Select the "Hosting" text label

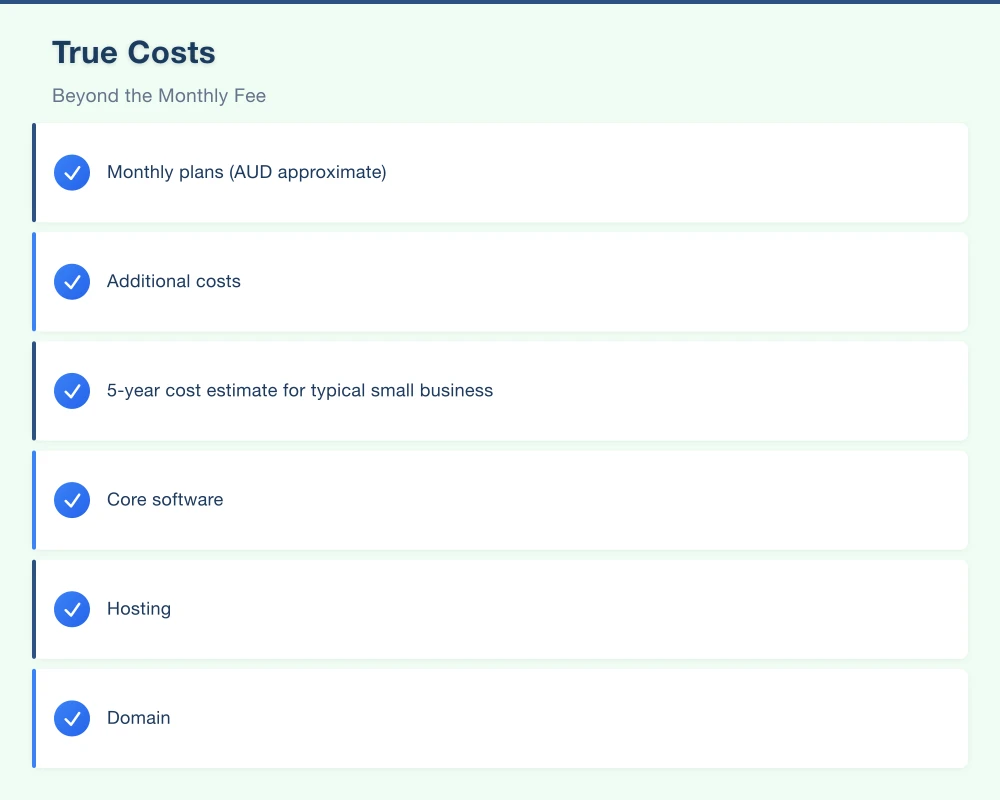pyautogui.click(x=139, y=609)
